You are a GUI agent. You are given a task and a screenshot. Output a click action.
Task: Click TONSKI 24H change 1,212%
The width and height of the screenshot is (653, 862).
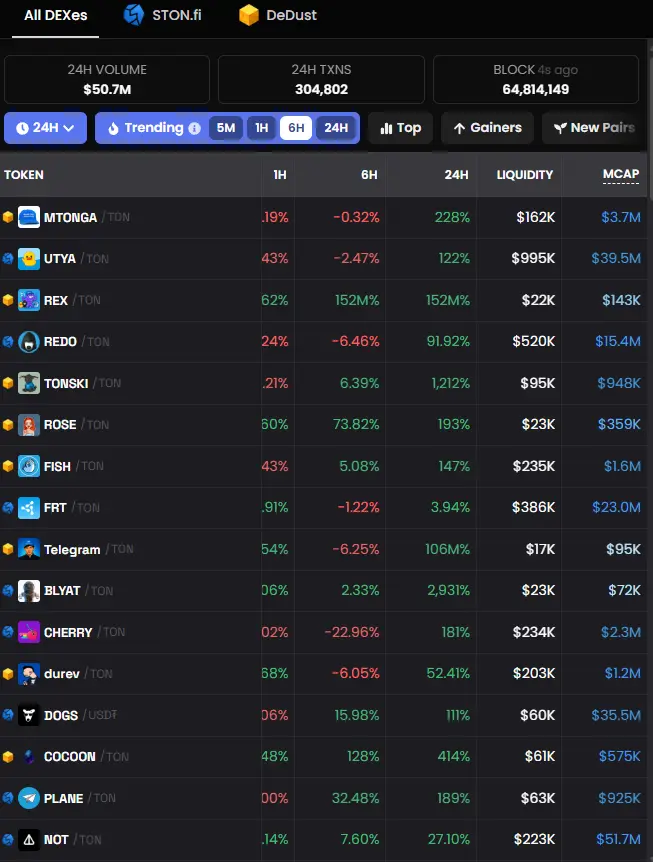451,383
